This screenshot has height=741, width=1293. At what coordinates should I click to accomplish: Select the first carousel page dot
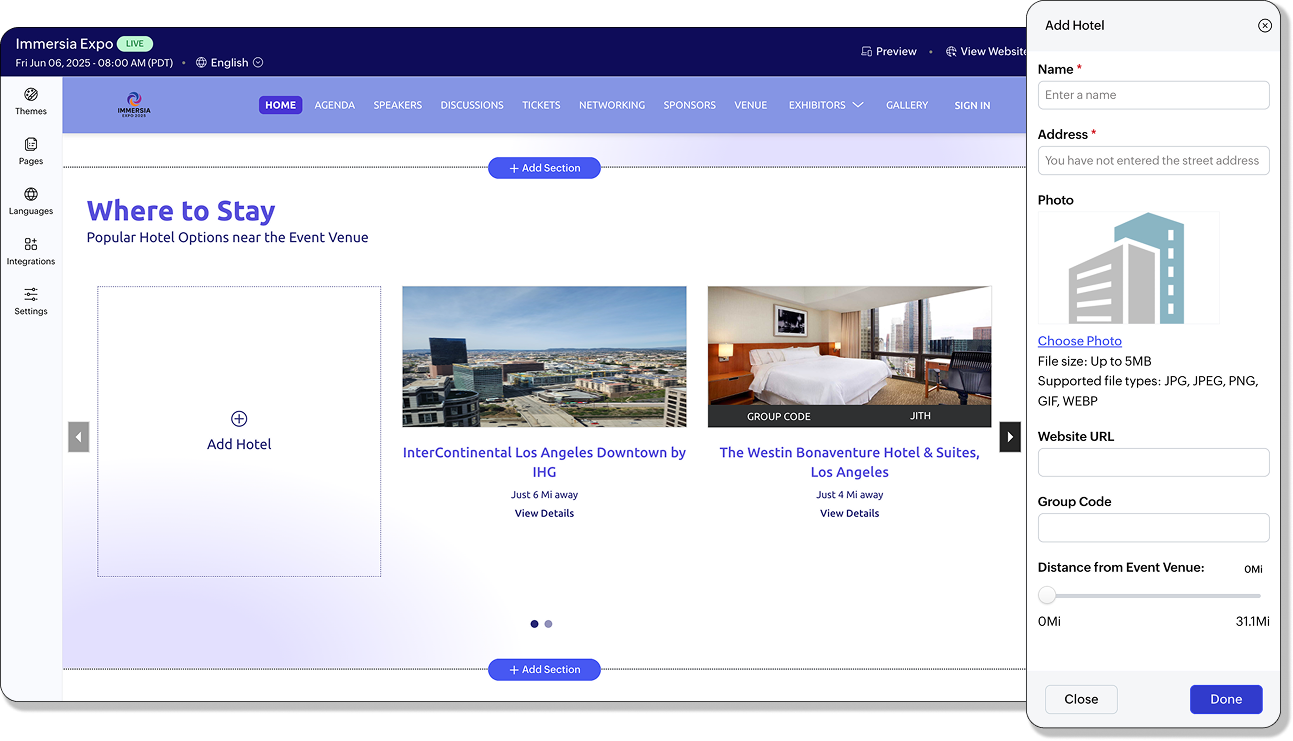pyautogui.click(x=534, y=624)
